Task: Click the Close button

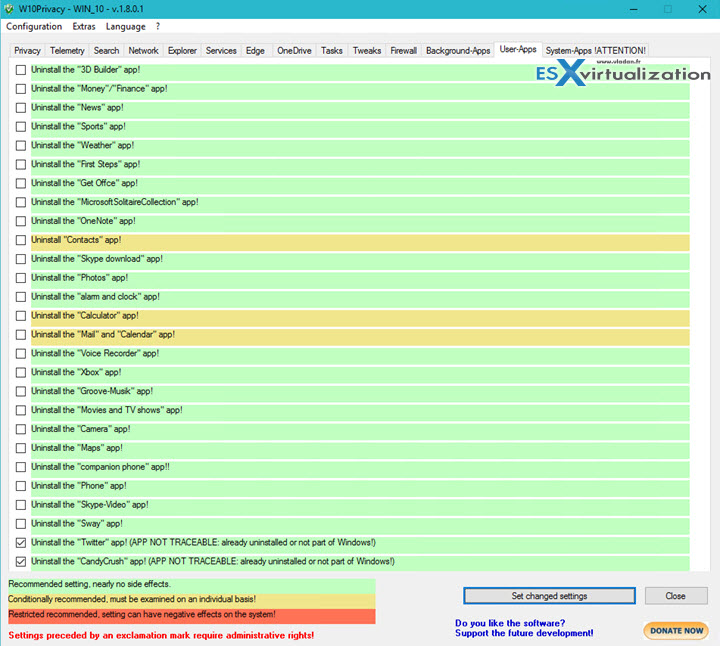Action: pos(675,596)
